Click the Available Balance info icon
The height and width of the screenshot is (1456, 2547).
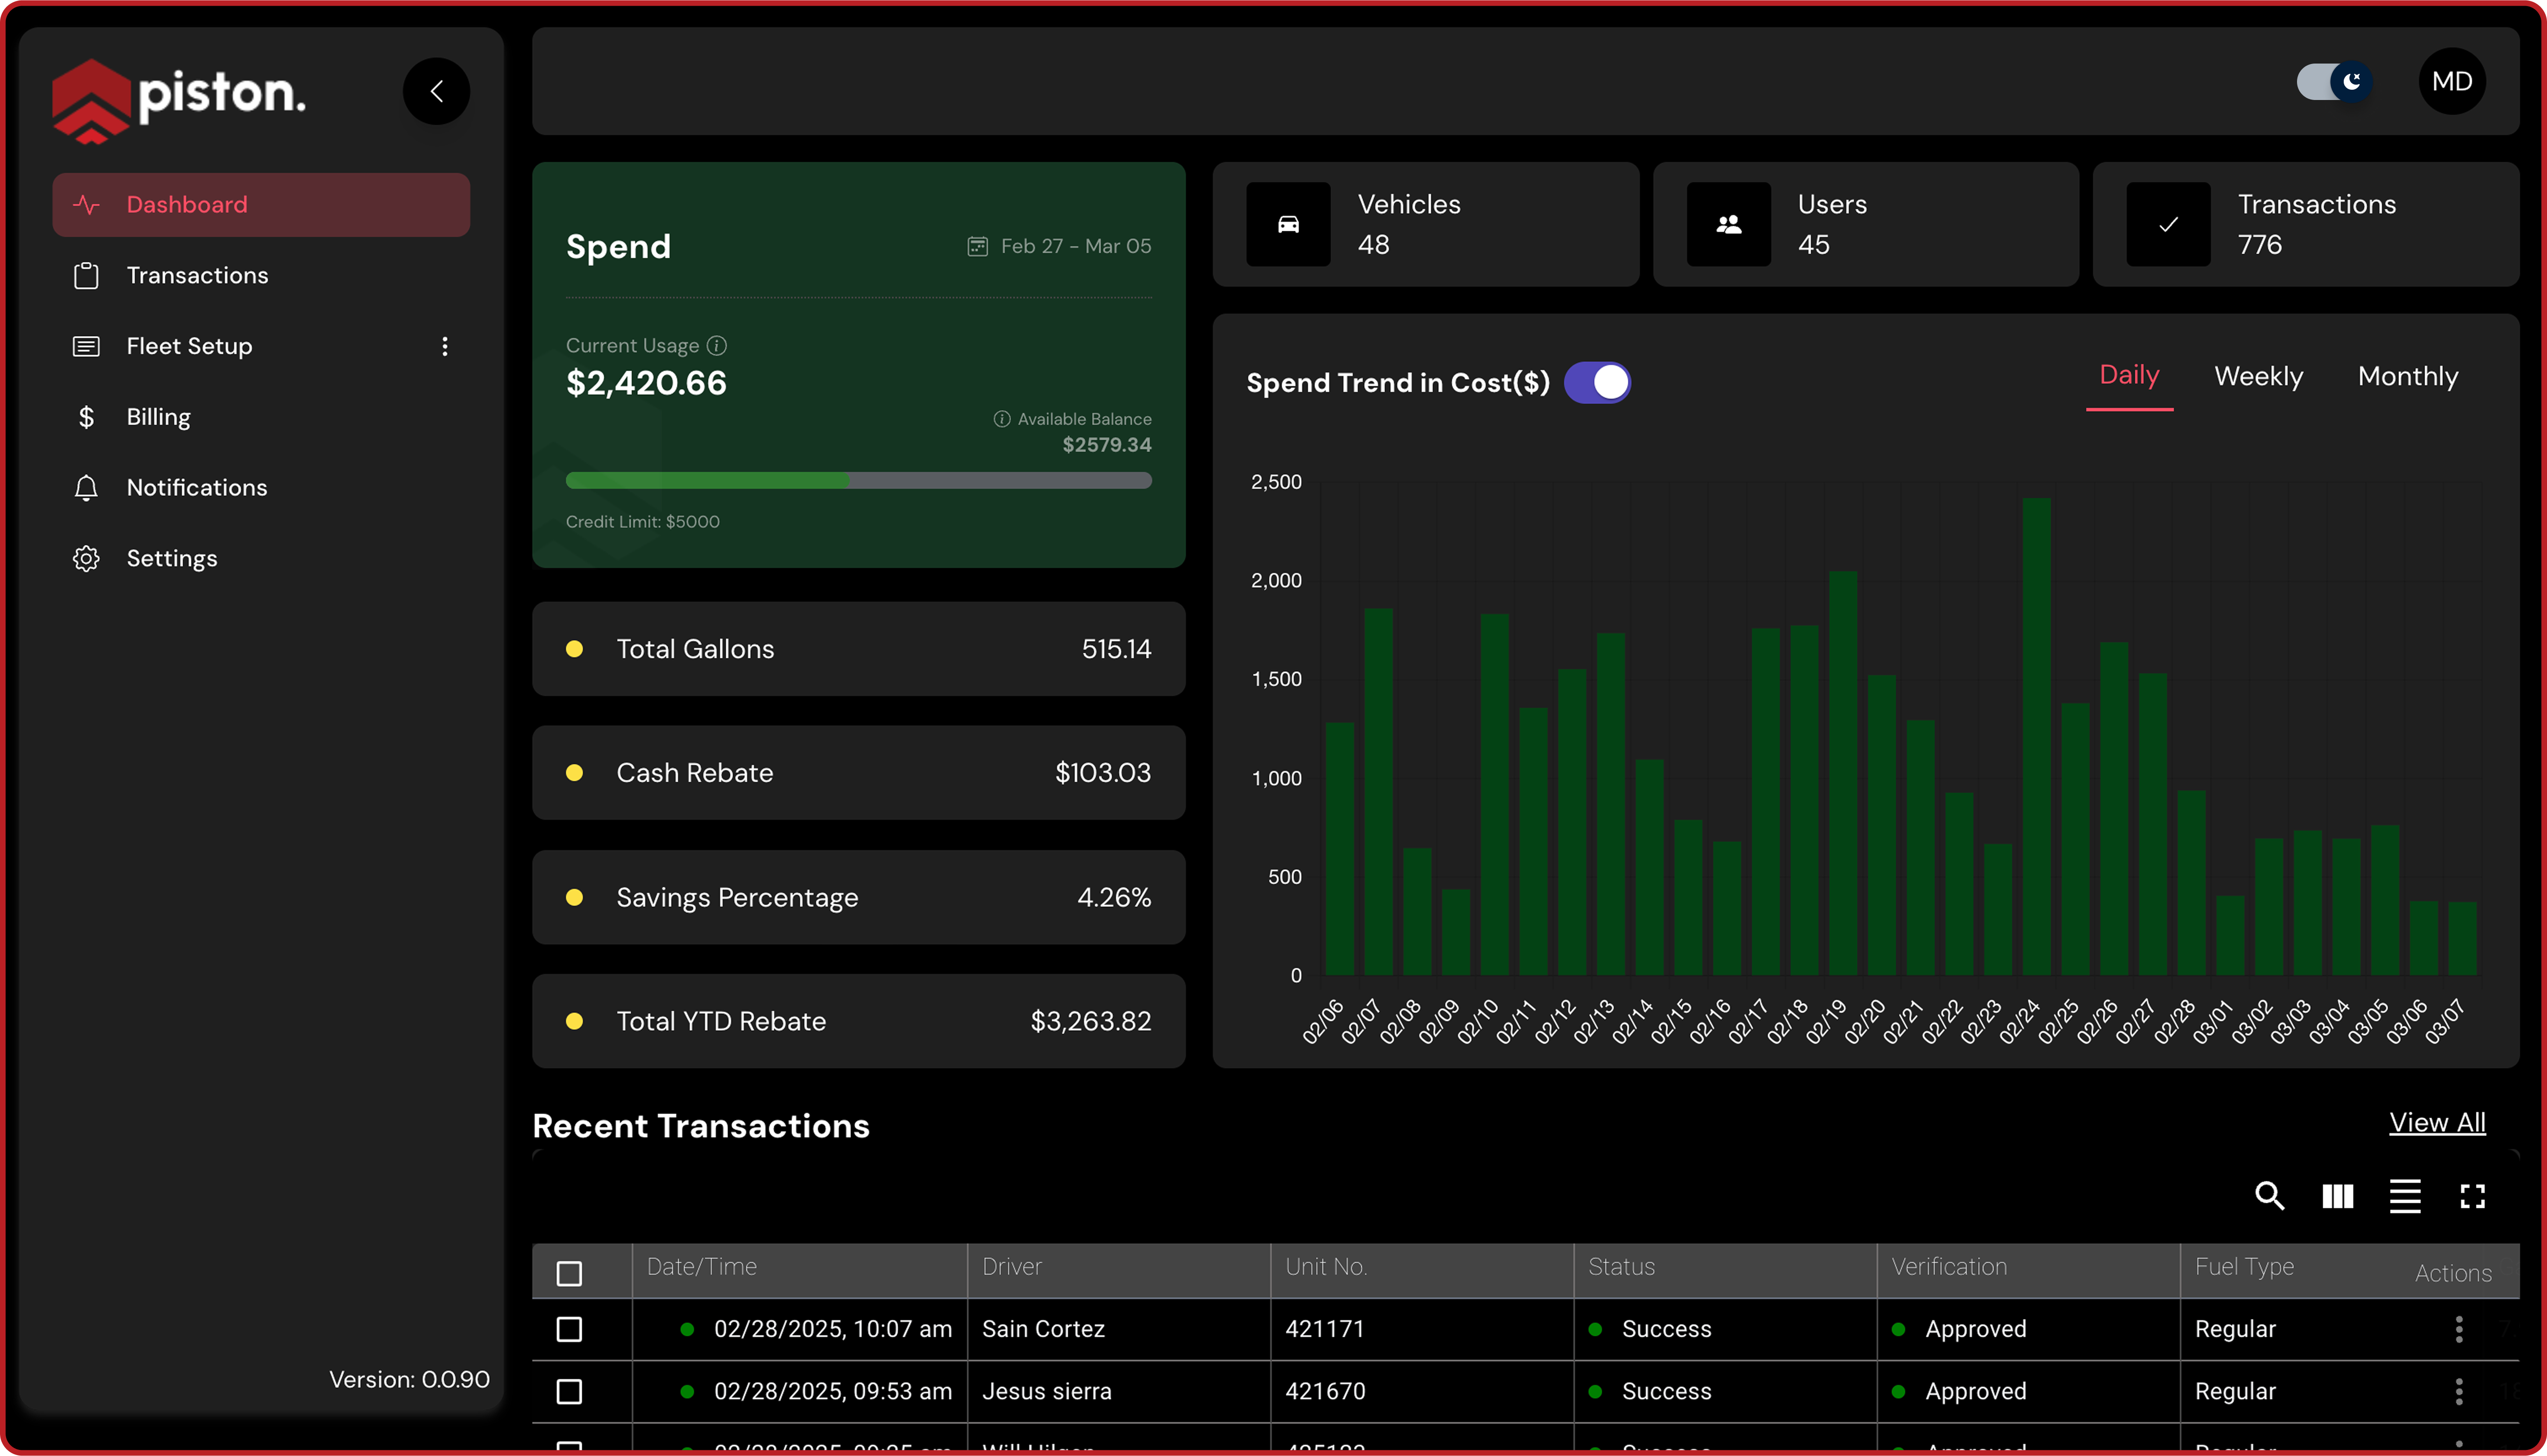1001,419
